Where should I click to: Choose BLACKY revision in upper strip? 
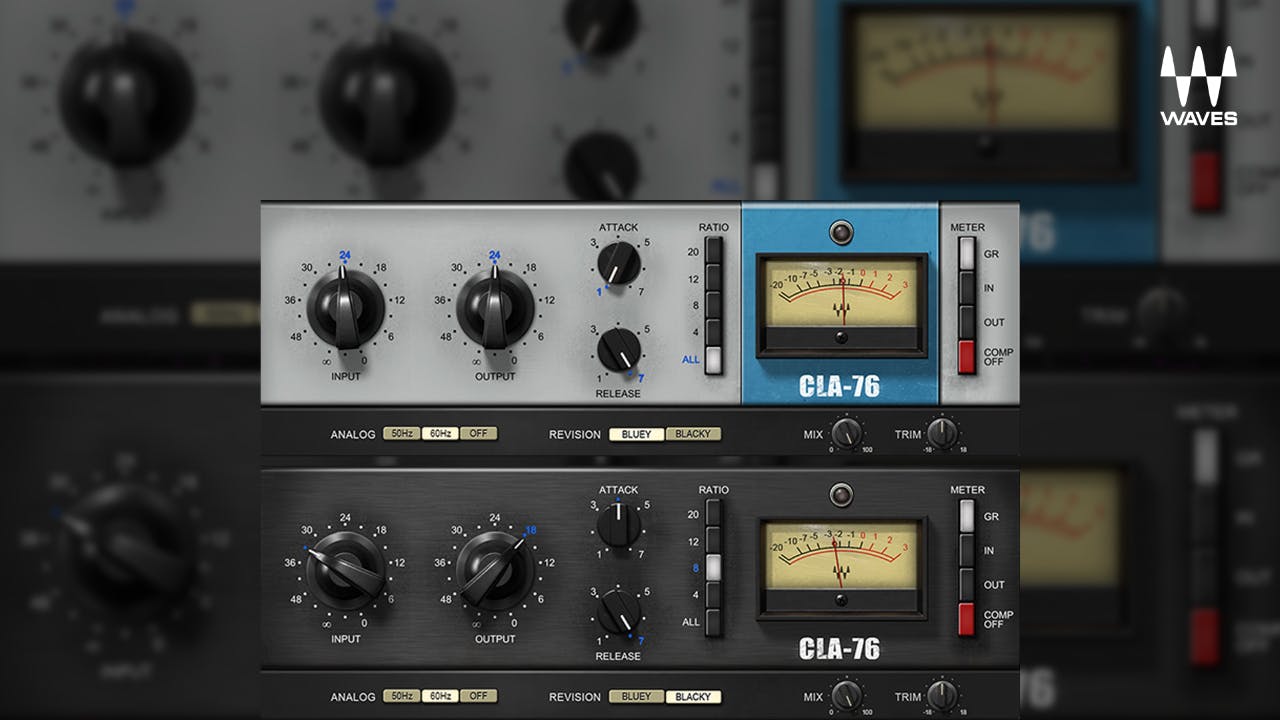693,434
